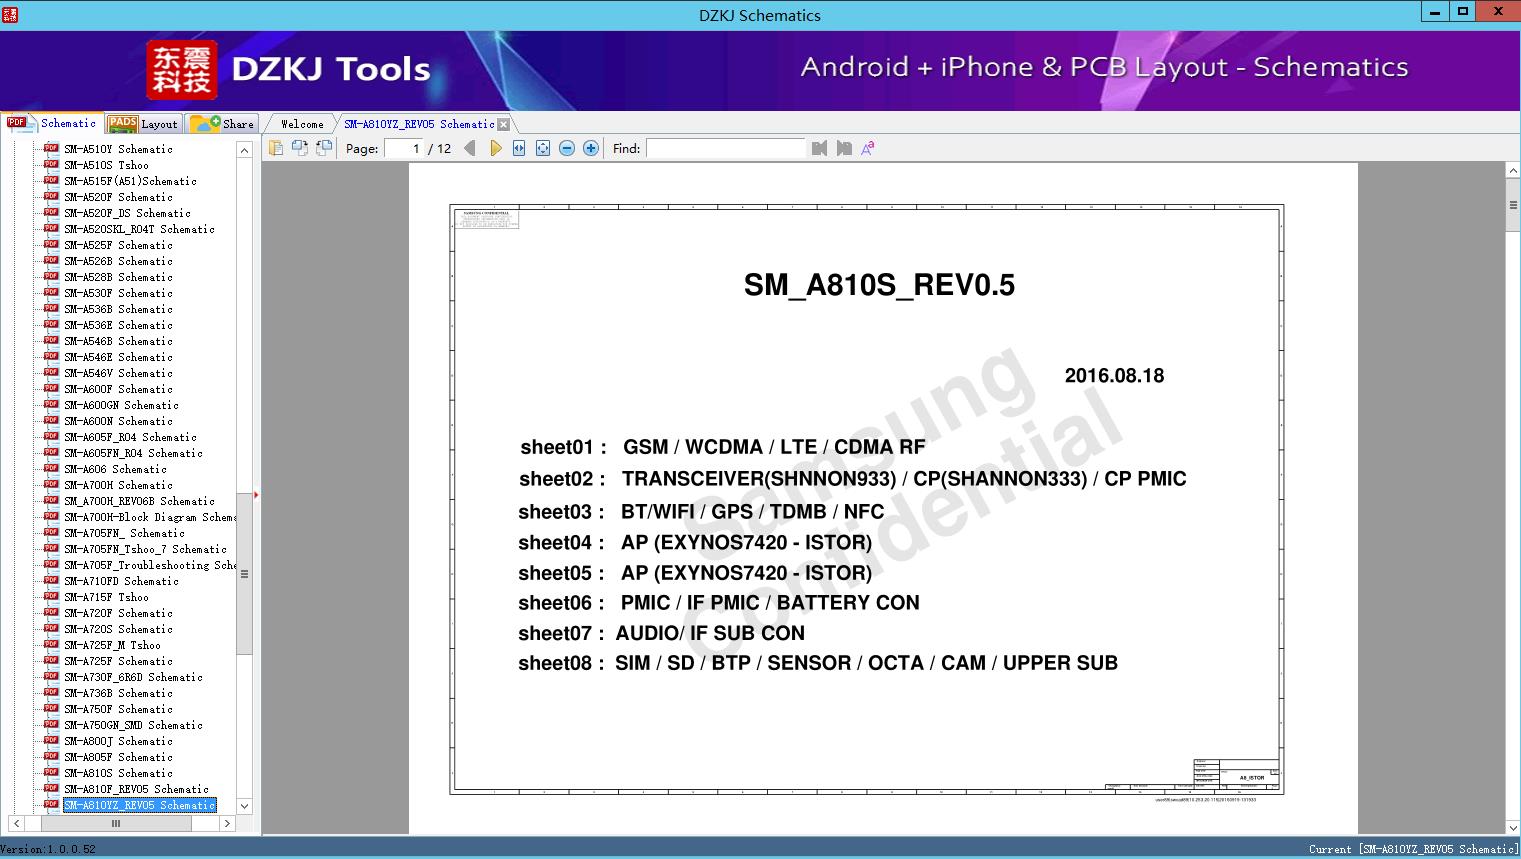
Task: Click the copy page icon in the toolbar
Action: click(x=275, y=148)
